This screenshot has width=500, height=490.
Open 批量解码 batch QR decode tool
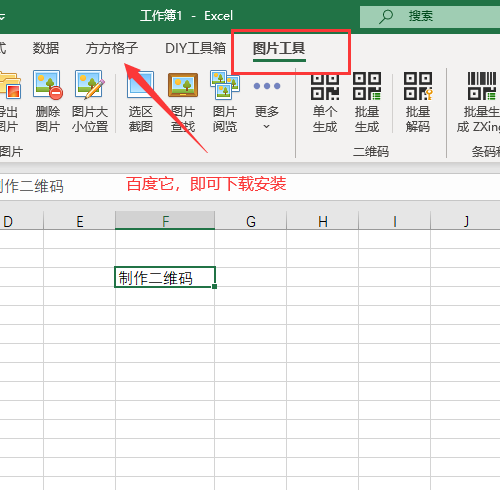click(418, 102)
